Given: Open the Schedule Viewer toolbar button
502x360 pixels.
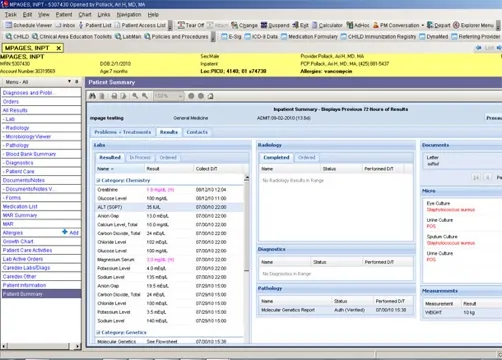Looking at the screenshot, I should click(28, 25).
